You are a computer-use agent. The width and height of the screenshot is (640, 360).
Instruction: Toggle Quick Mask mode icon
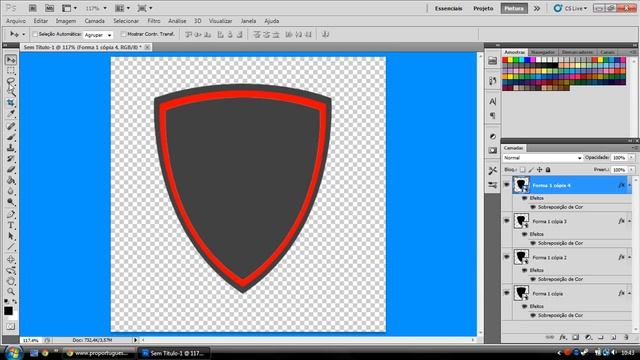[x=10, y=327]
